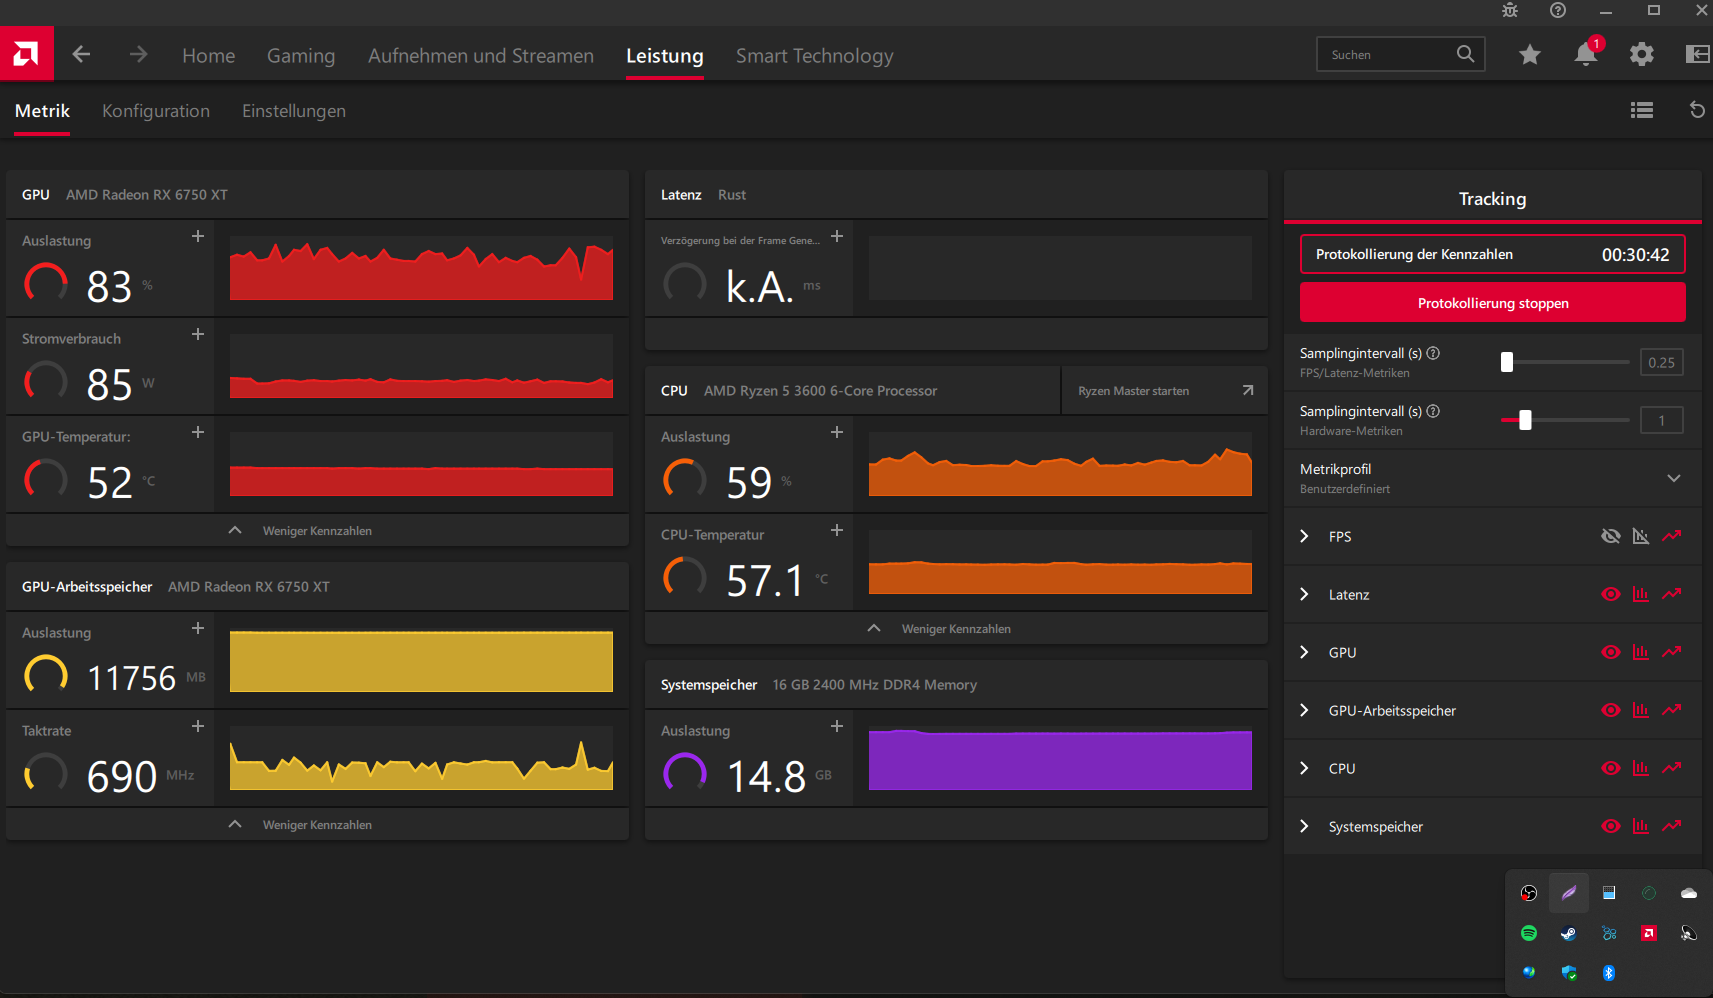Go forward with the right arrow
Screen dimensions: 1713x998
(139, 55)
